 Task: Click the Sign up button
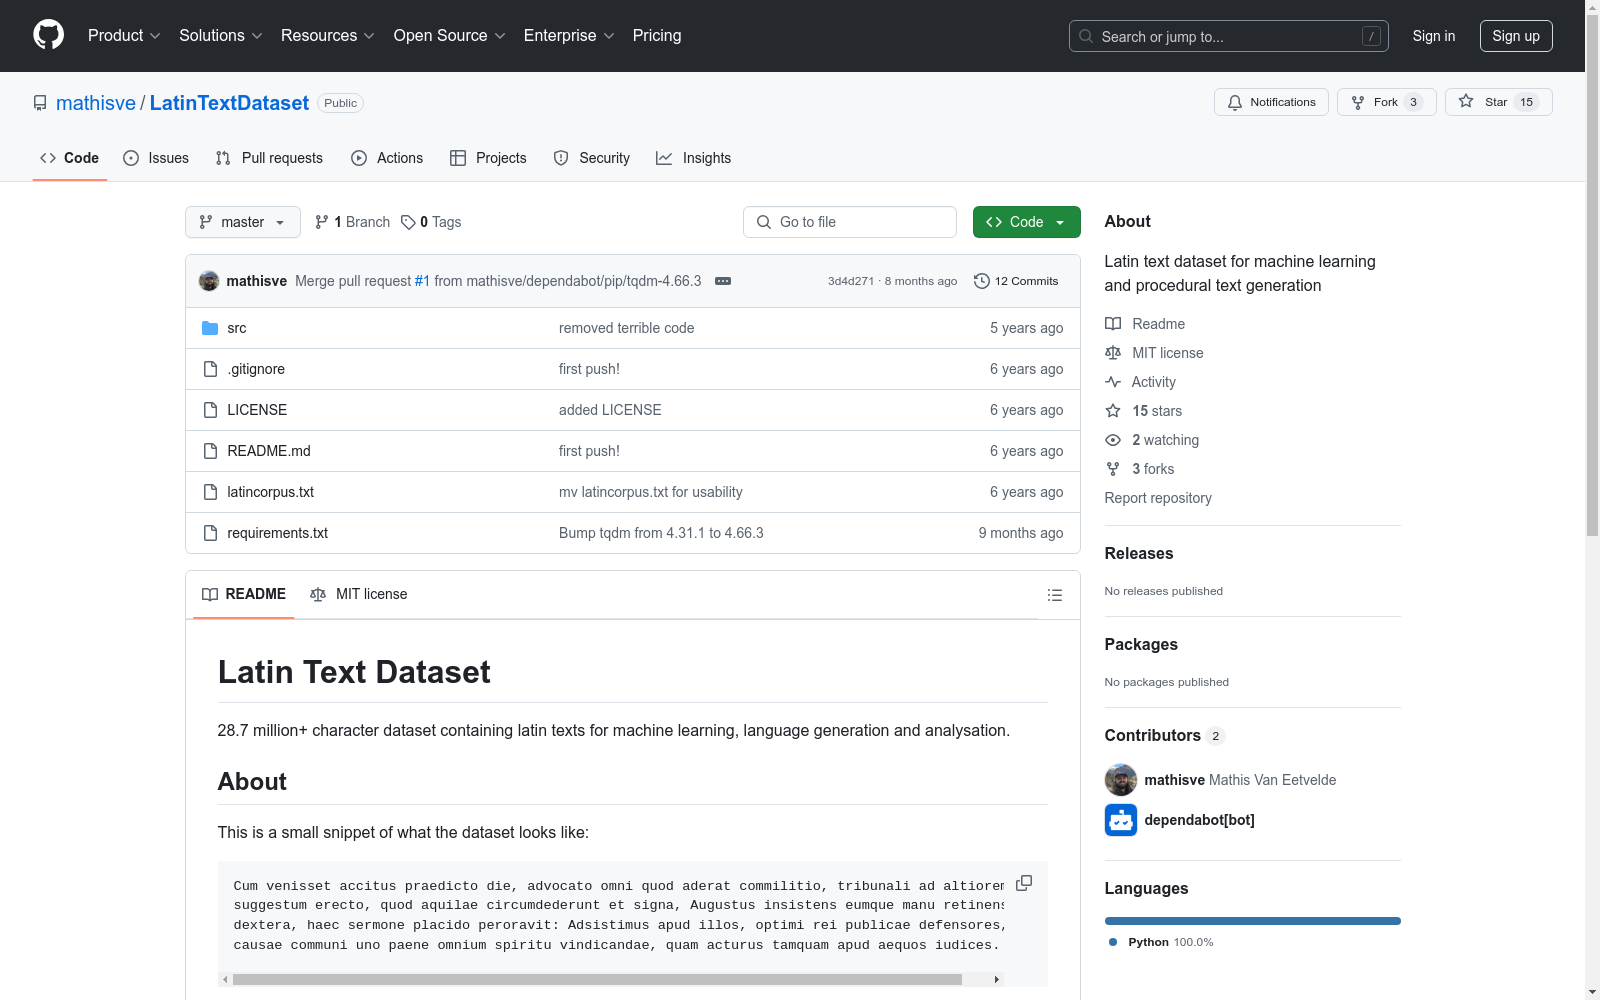pos(1516,36)
